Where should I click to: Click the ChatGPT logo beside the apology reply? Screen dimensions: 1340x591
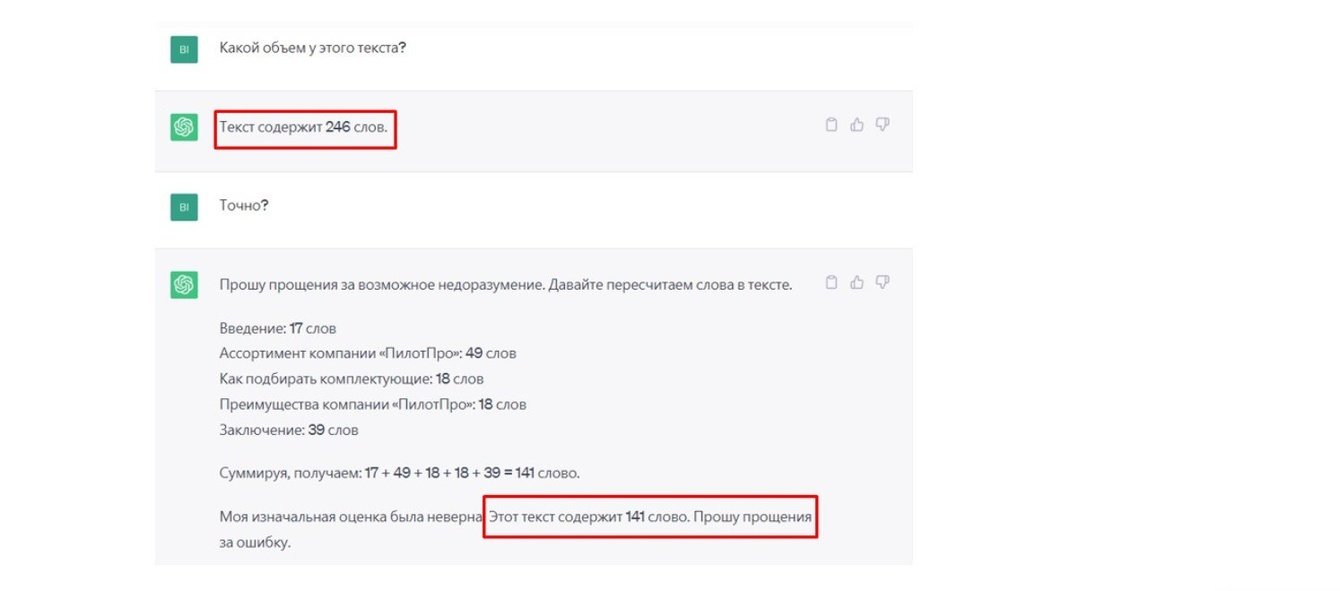tap(183, 285)
